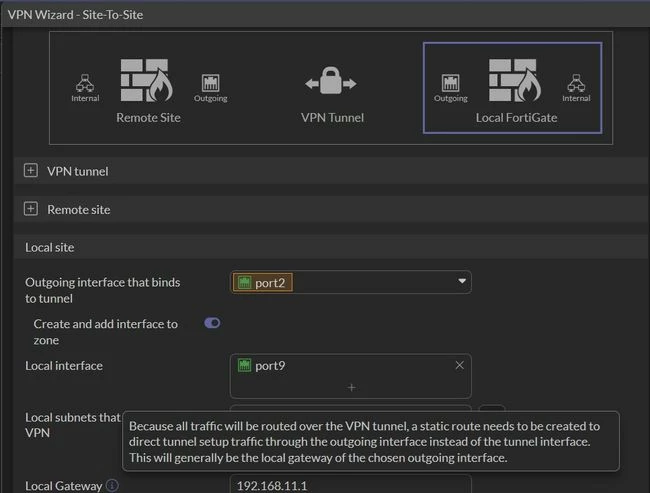
Task: Toggle Create and add interface to zone
Action: (x=212, y=323)
